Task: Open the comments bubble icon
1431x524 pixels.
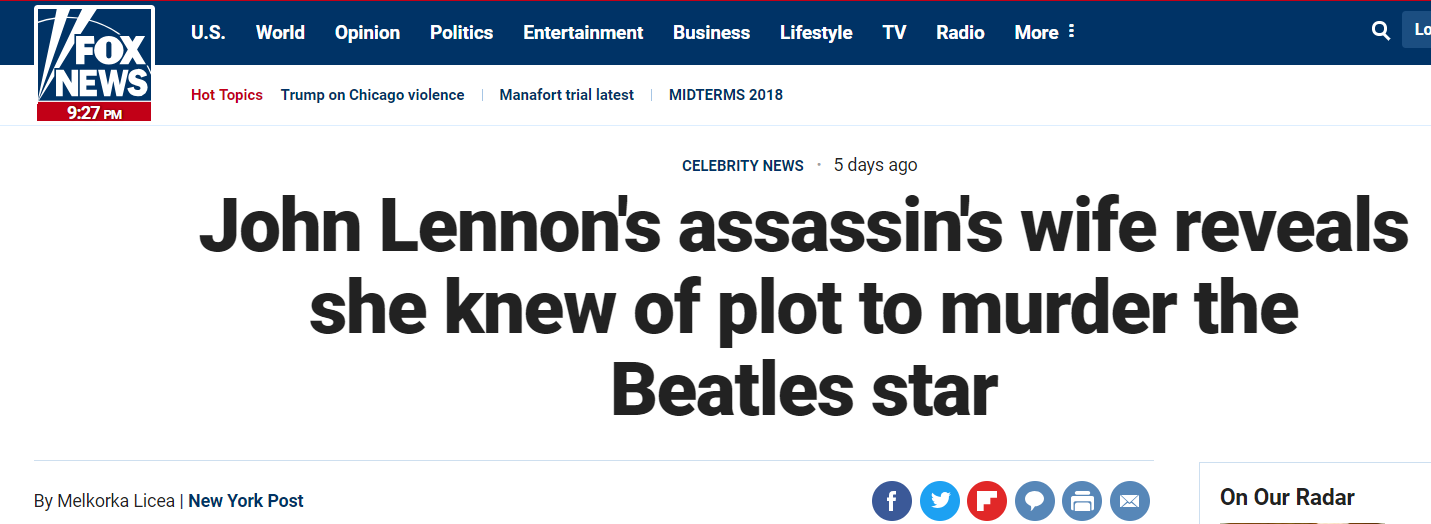Action: [x=1034, y=501]
